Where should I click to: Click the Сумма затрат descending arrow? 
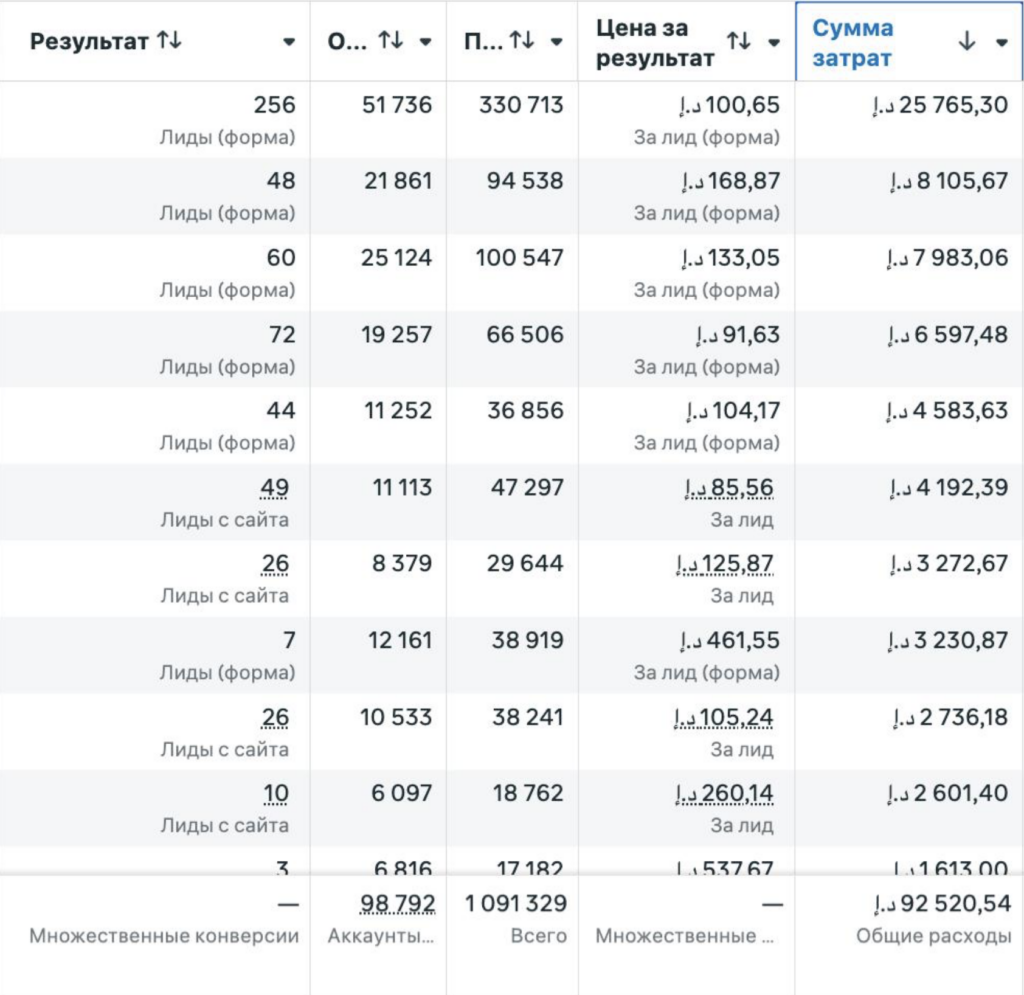(x=967, y=42)
